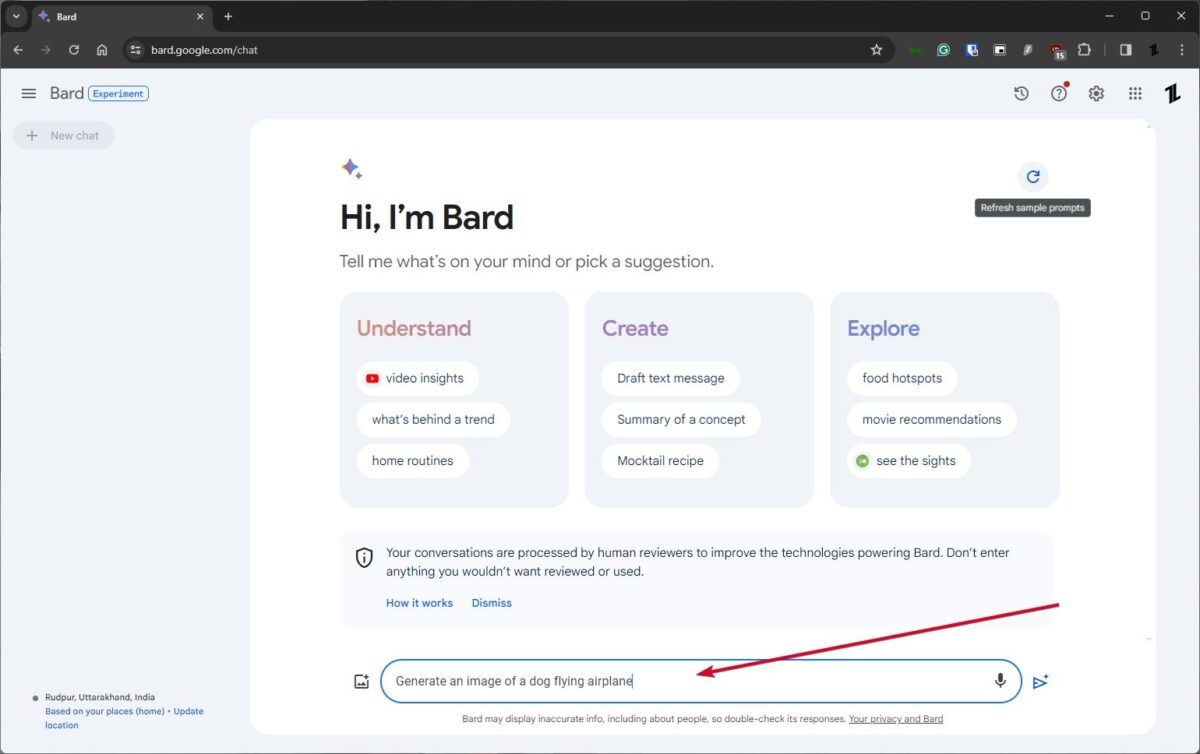Viewport: 1200px width, 754px height.
Task: Switch to the Bard browser tab
Action: [x=110, y=16]
